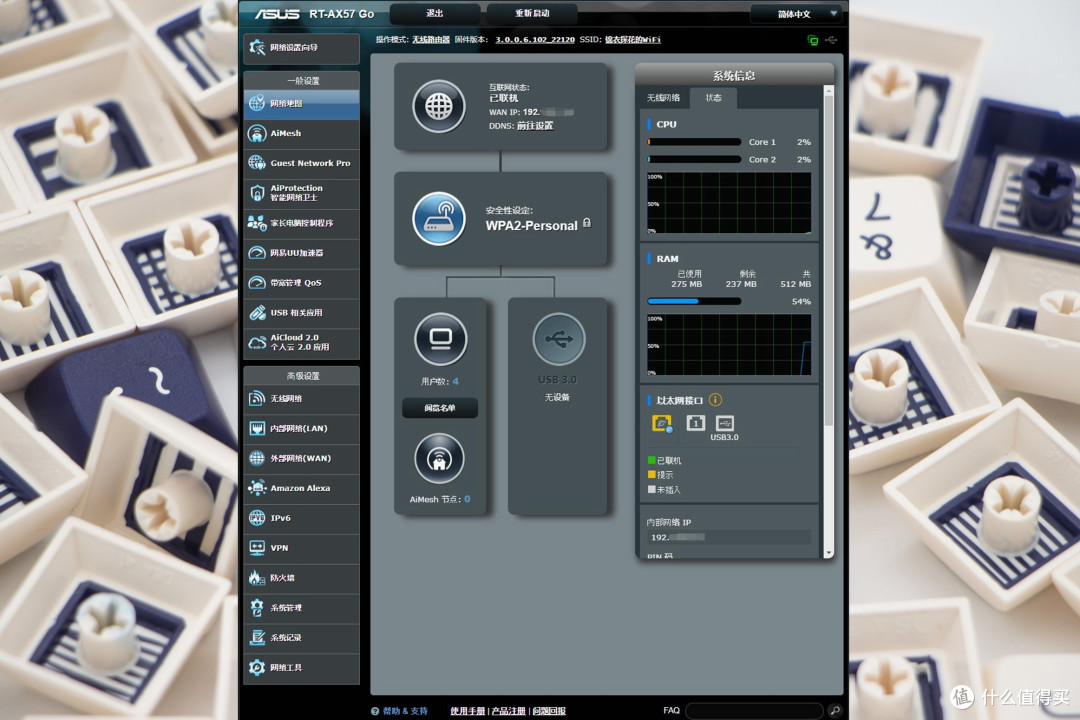Click the wireless router security icon

439,219
